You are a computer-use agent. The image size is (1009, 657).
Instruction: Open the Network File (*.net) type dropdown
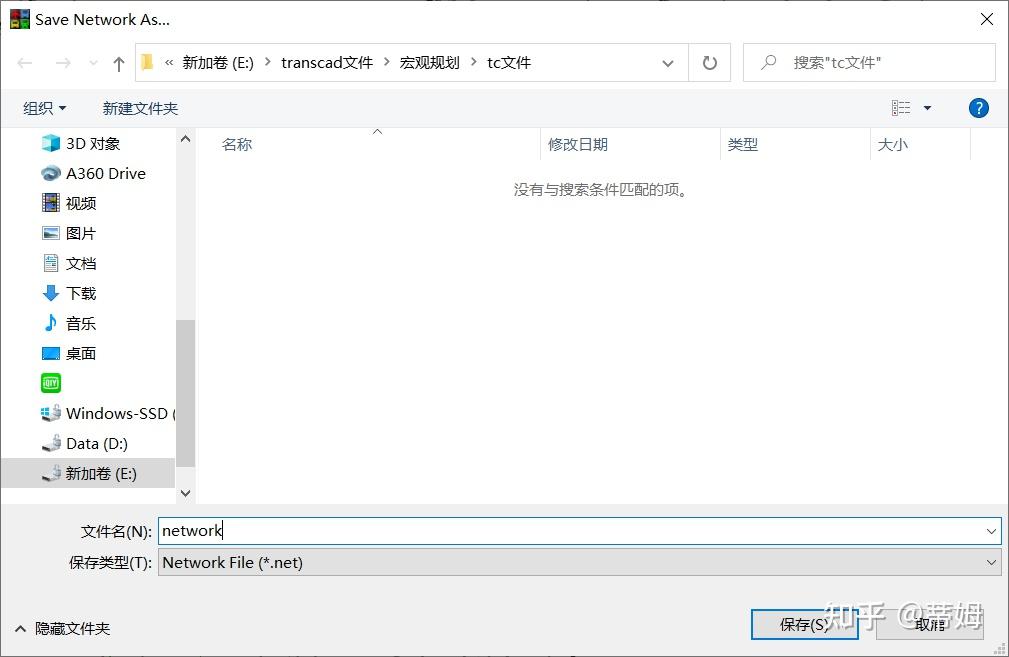click(x=990, y=562)
